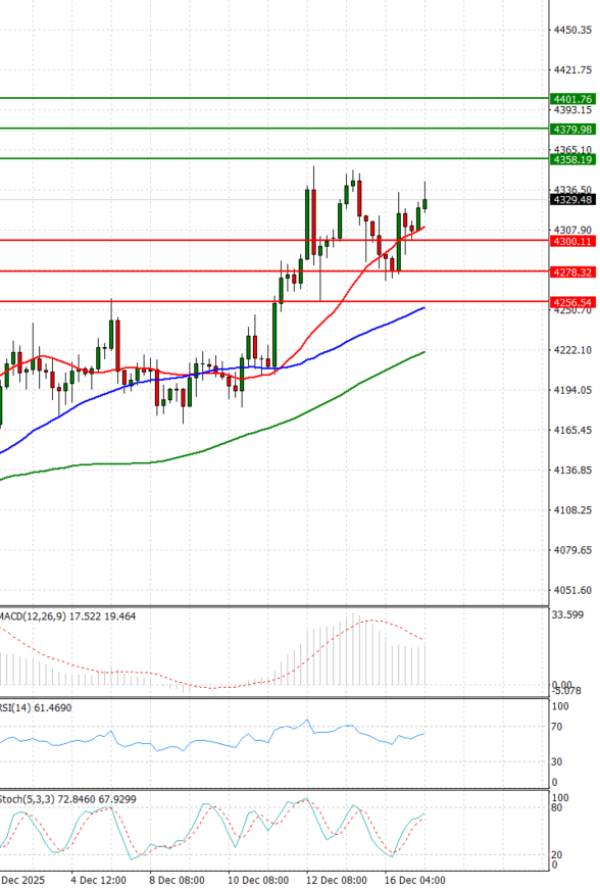Click the 4358.19 green resistance price label
Image resolution: width=600 pixels, height=888 pixels.
tap(573, 159)
